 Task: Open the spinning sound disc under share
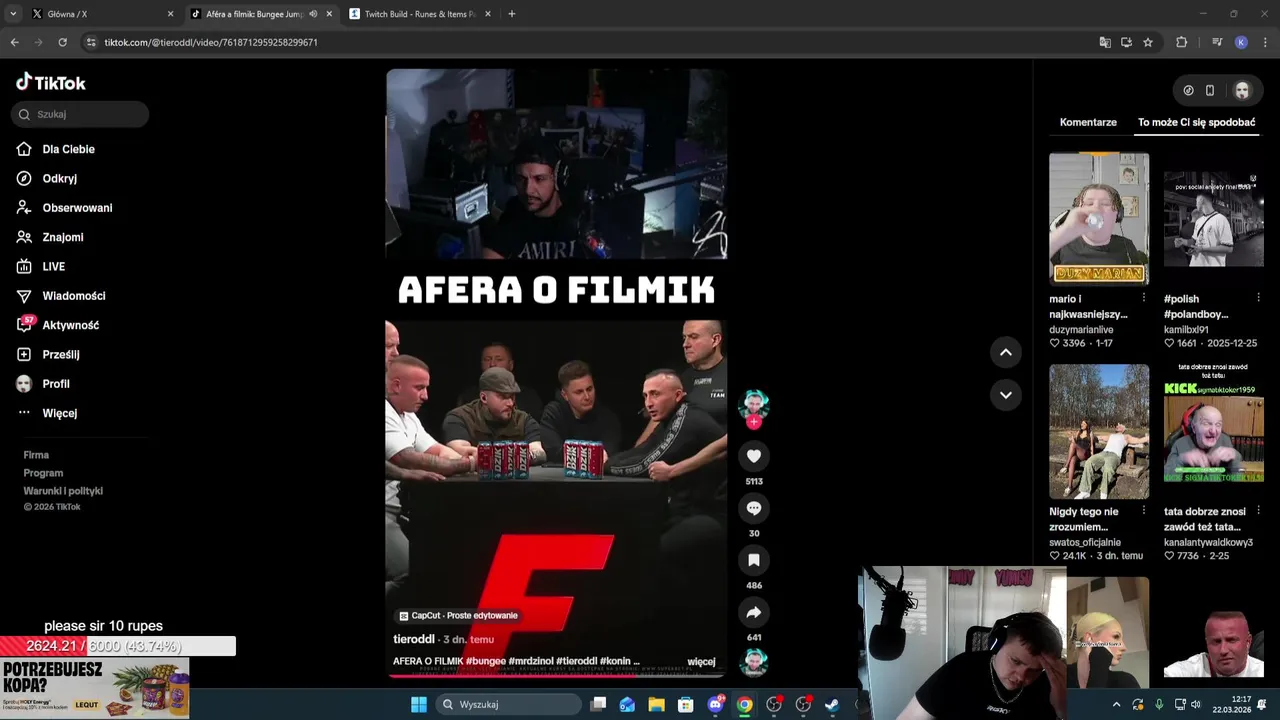[754, 662]
